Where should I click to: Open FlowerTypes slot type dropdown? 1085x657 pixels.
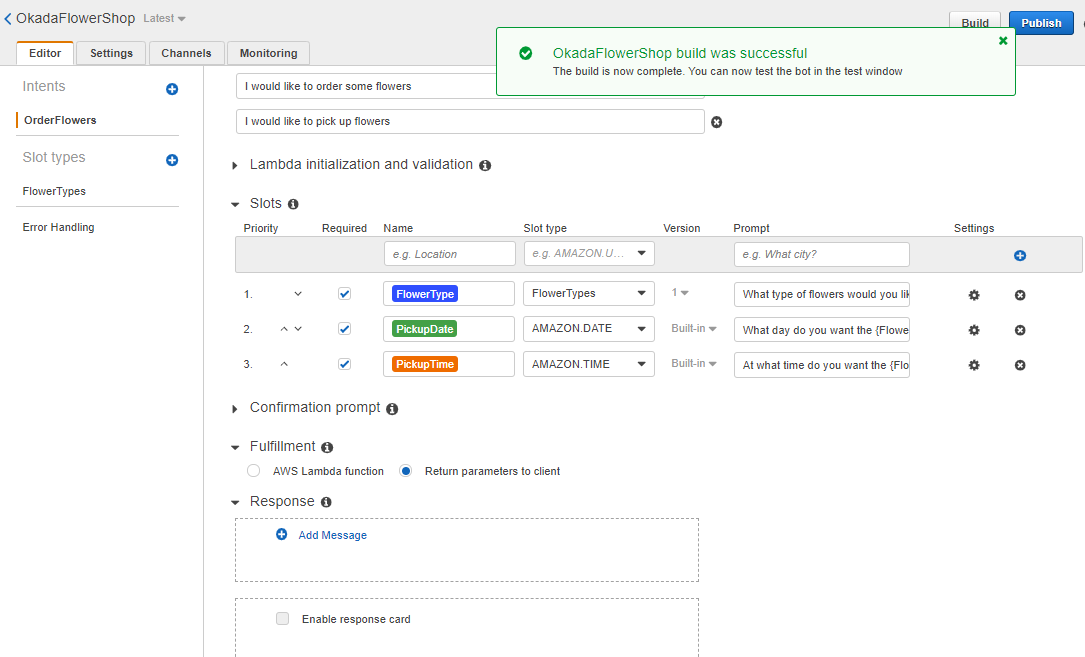(x=589, y=294)
